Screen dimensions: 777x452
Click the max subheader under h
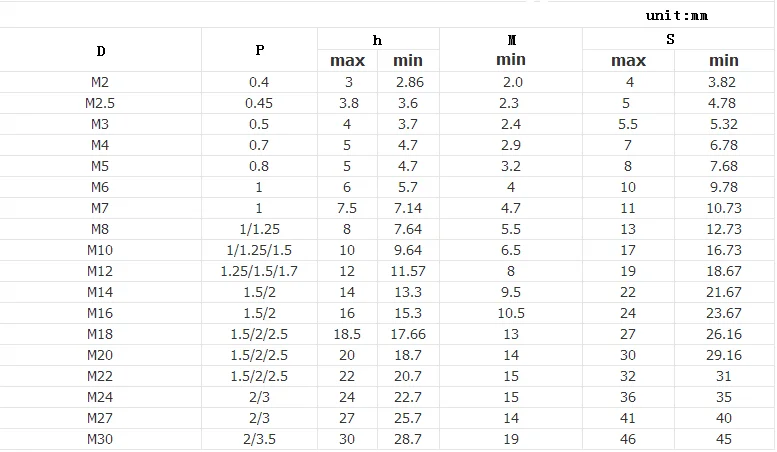[347, 61]
